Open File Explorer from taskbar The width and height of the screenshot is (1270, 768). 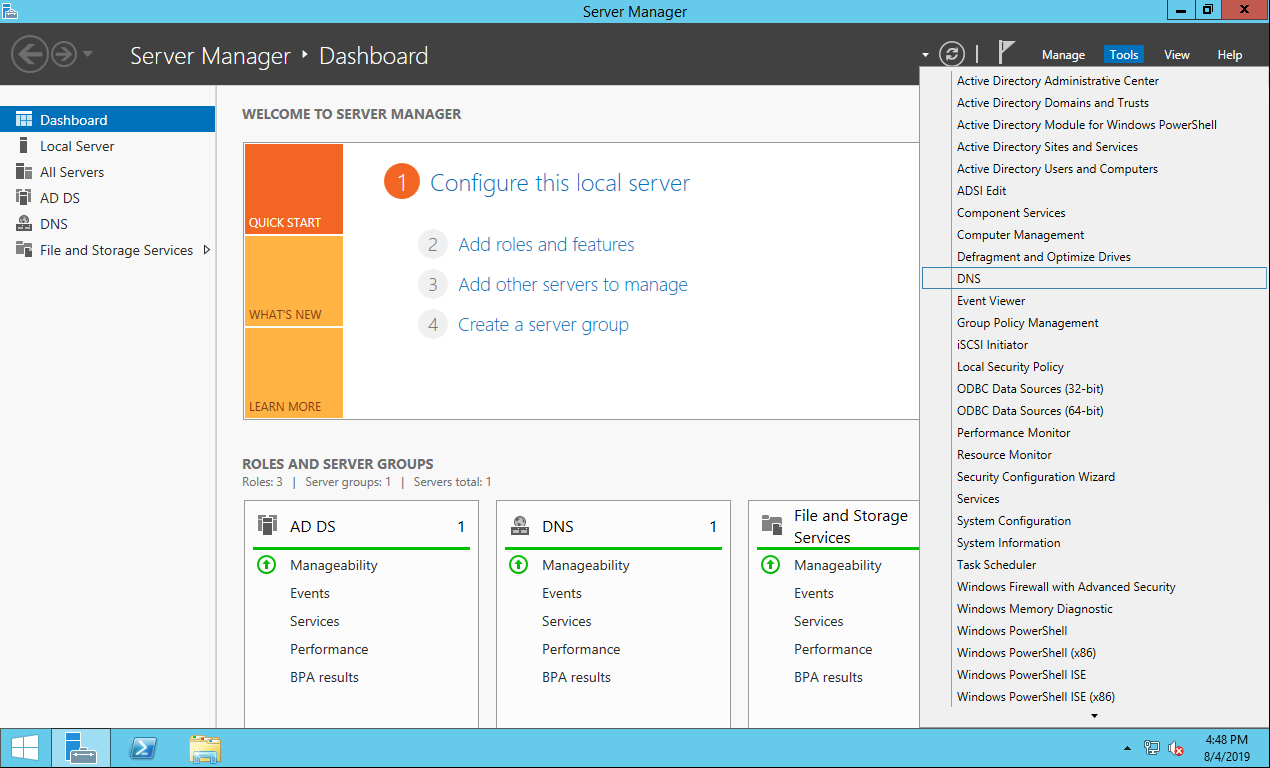pos(205,748)
